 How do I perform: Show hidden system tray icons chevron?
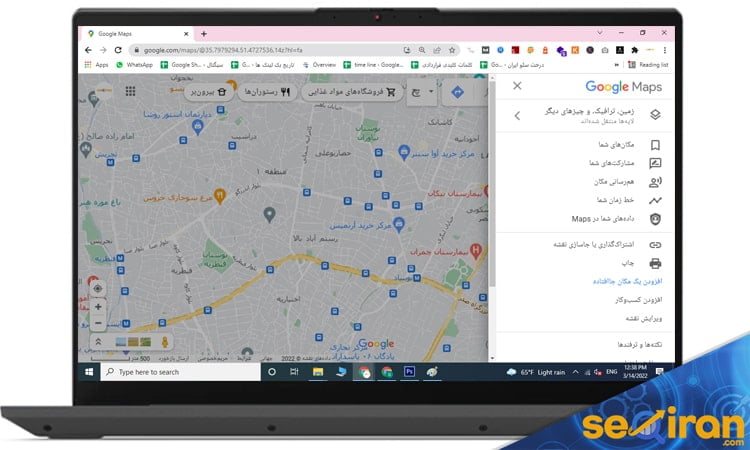pos(575,372)
